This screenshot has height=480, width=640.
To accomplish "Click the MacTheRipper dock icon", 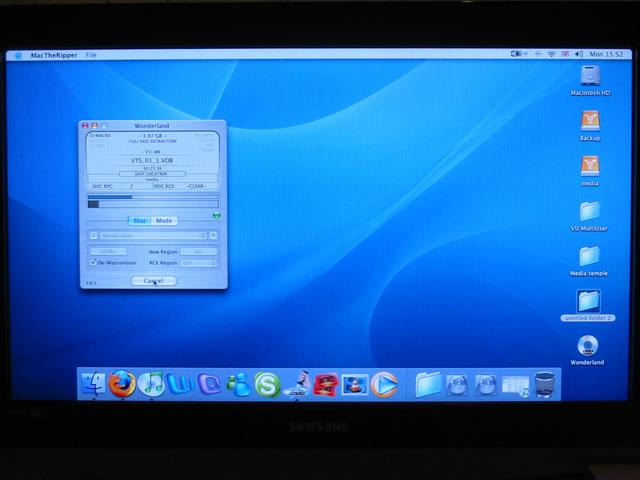I will pyautogui.click(x=297, y=384).
